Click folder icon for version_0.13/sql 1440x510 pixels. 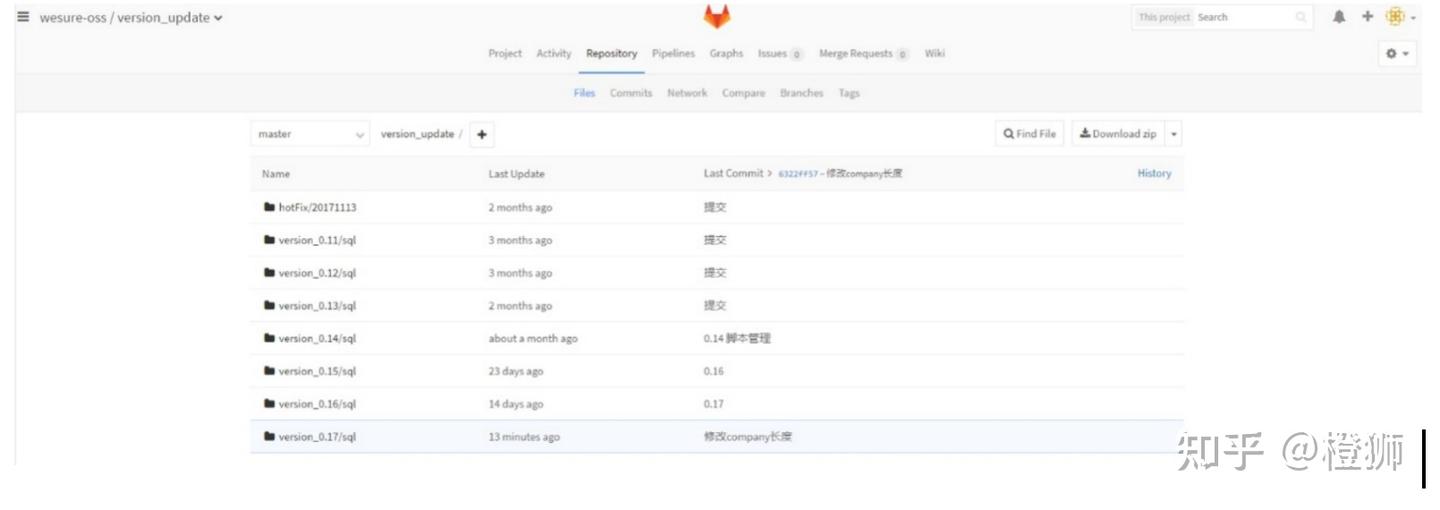269,306
